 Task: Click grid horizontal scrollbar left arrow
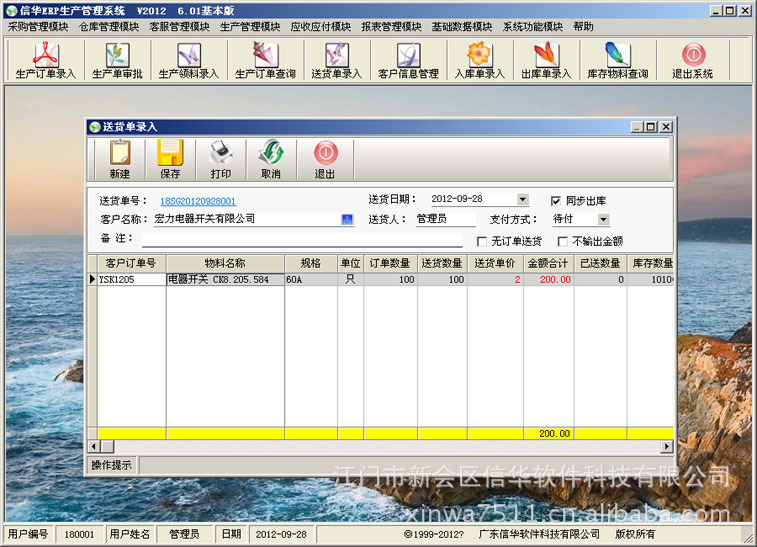pyautogui.click(x=94, y=447)
